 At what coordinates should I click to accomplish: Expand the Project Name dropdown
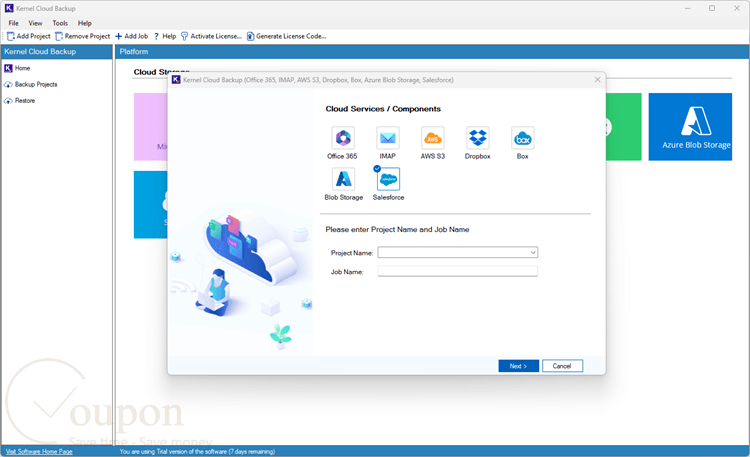tap(532, 252)
